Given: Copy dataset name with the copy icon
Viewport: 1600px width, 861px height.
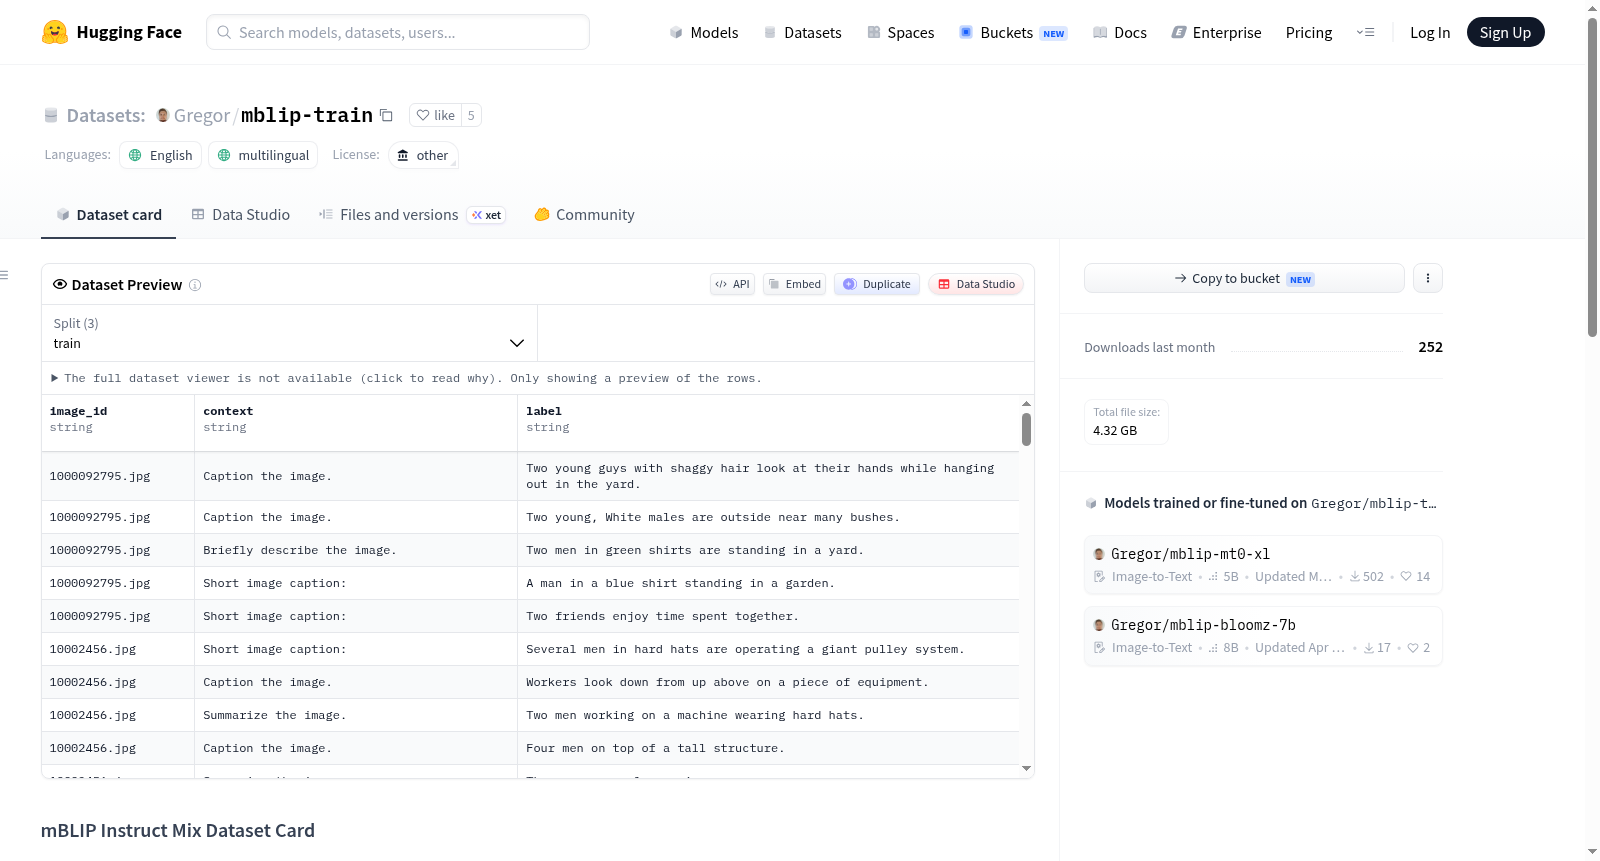Looking at the screenshot, I should 386,115.
